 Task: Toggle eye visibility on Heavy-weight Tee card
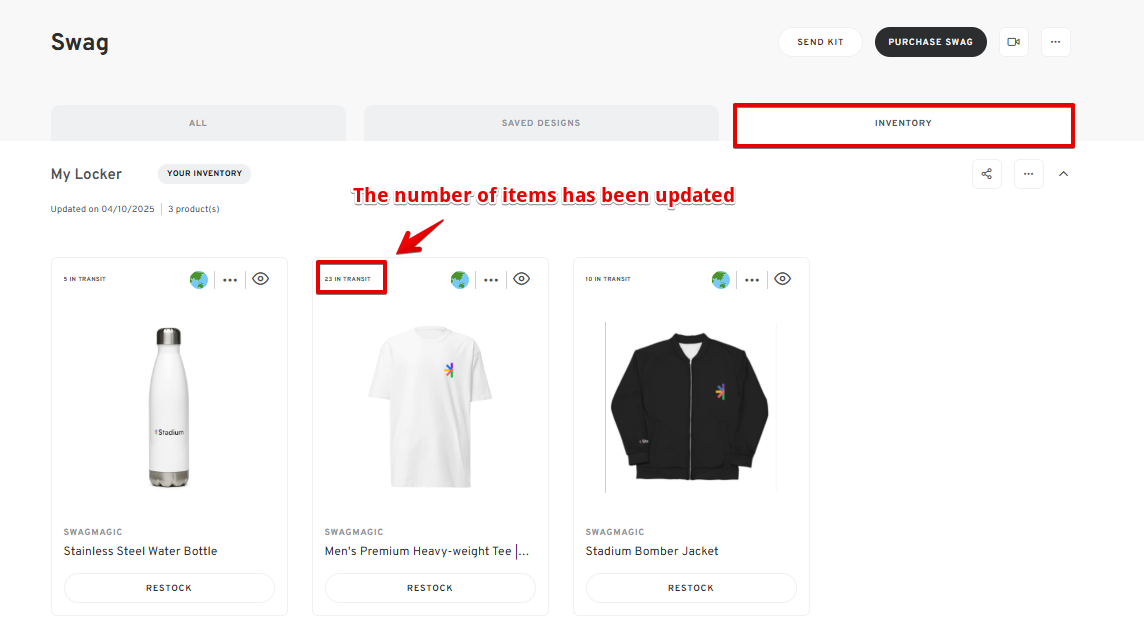click(x=522, y=279)
